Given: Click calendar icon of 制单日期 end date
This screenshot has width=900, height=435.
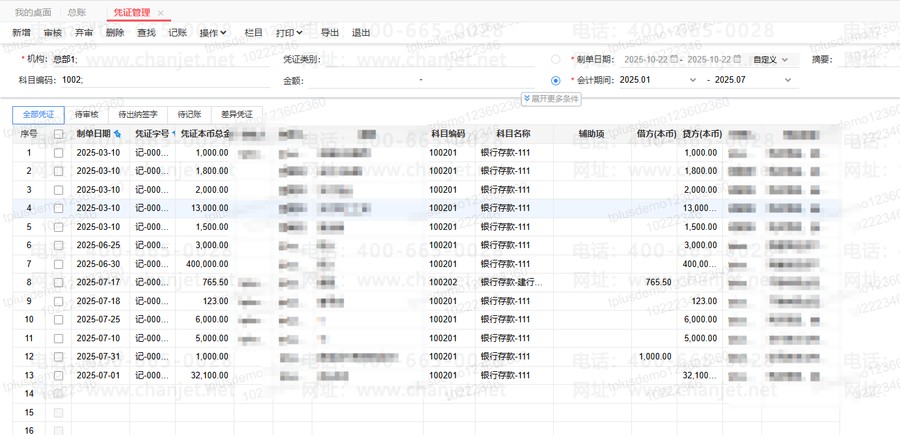Looking at the screenshot, I should (x=738, y=60).
